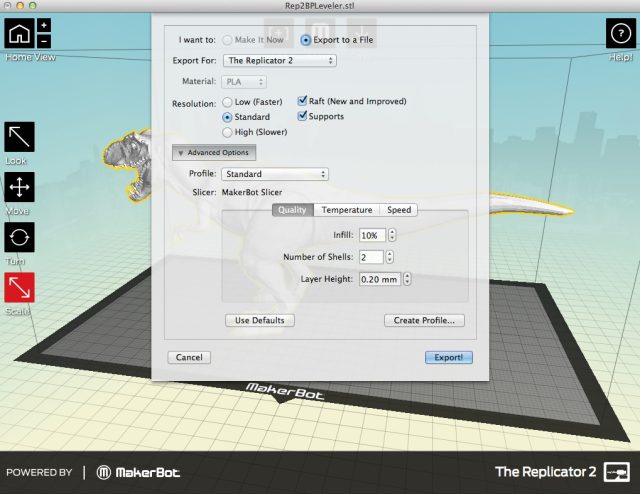Collapse the Advanced Options section
640x494 pixels.
coord(214,153)
